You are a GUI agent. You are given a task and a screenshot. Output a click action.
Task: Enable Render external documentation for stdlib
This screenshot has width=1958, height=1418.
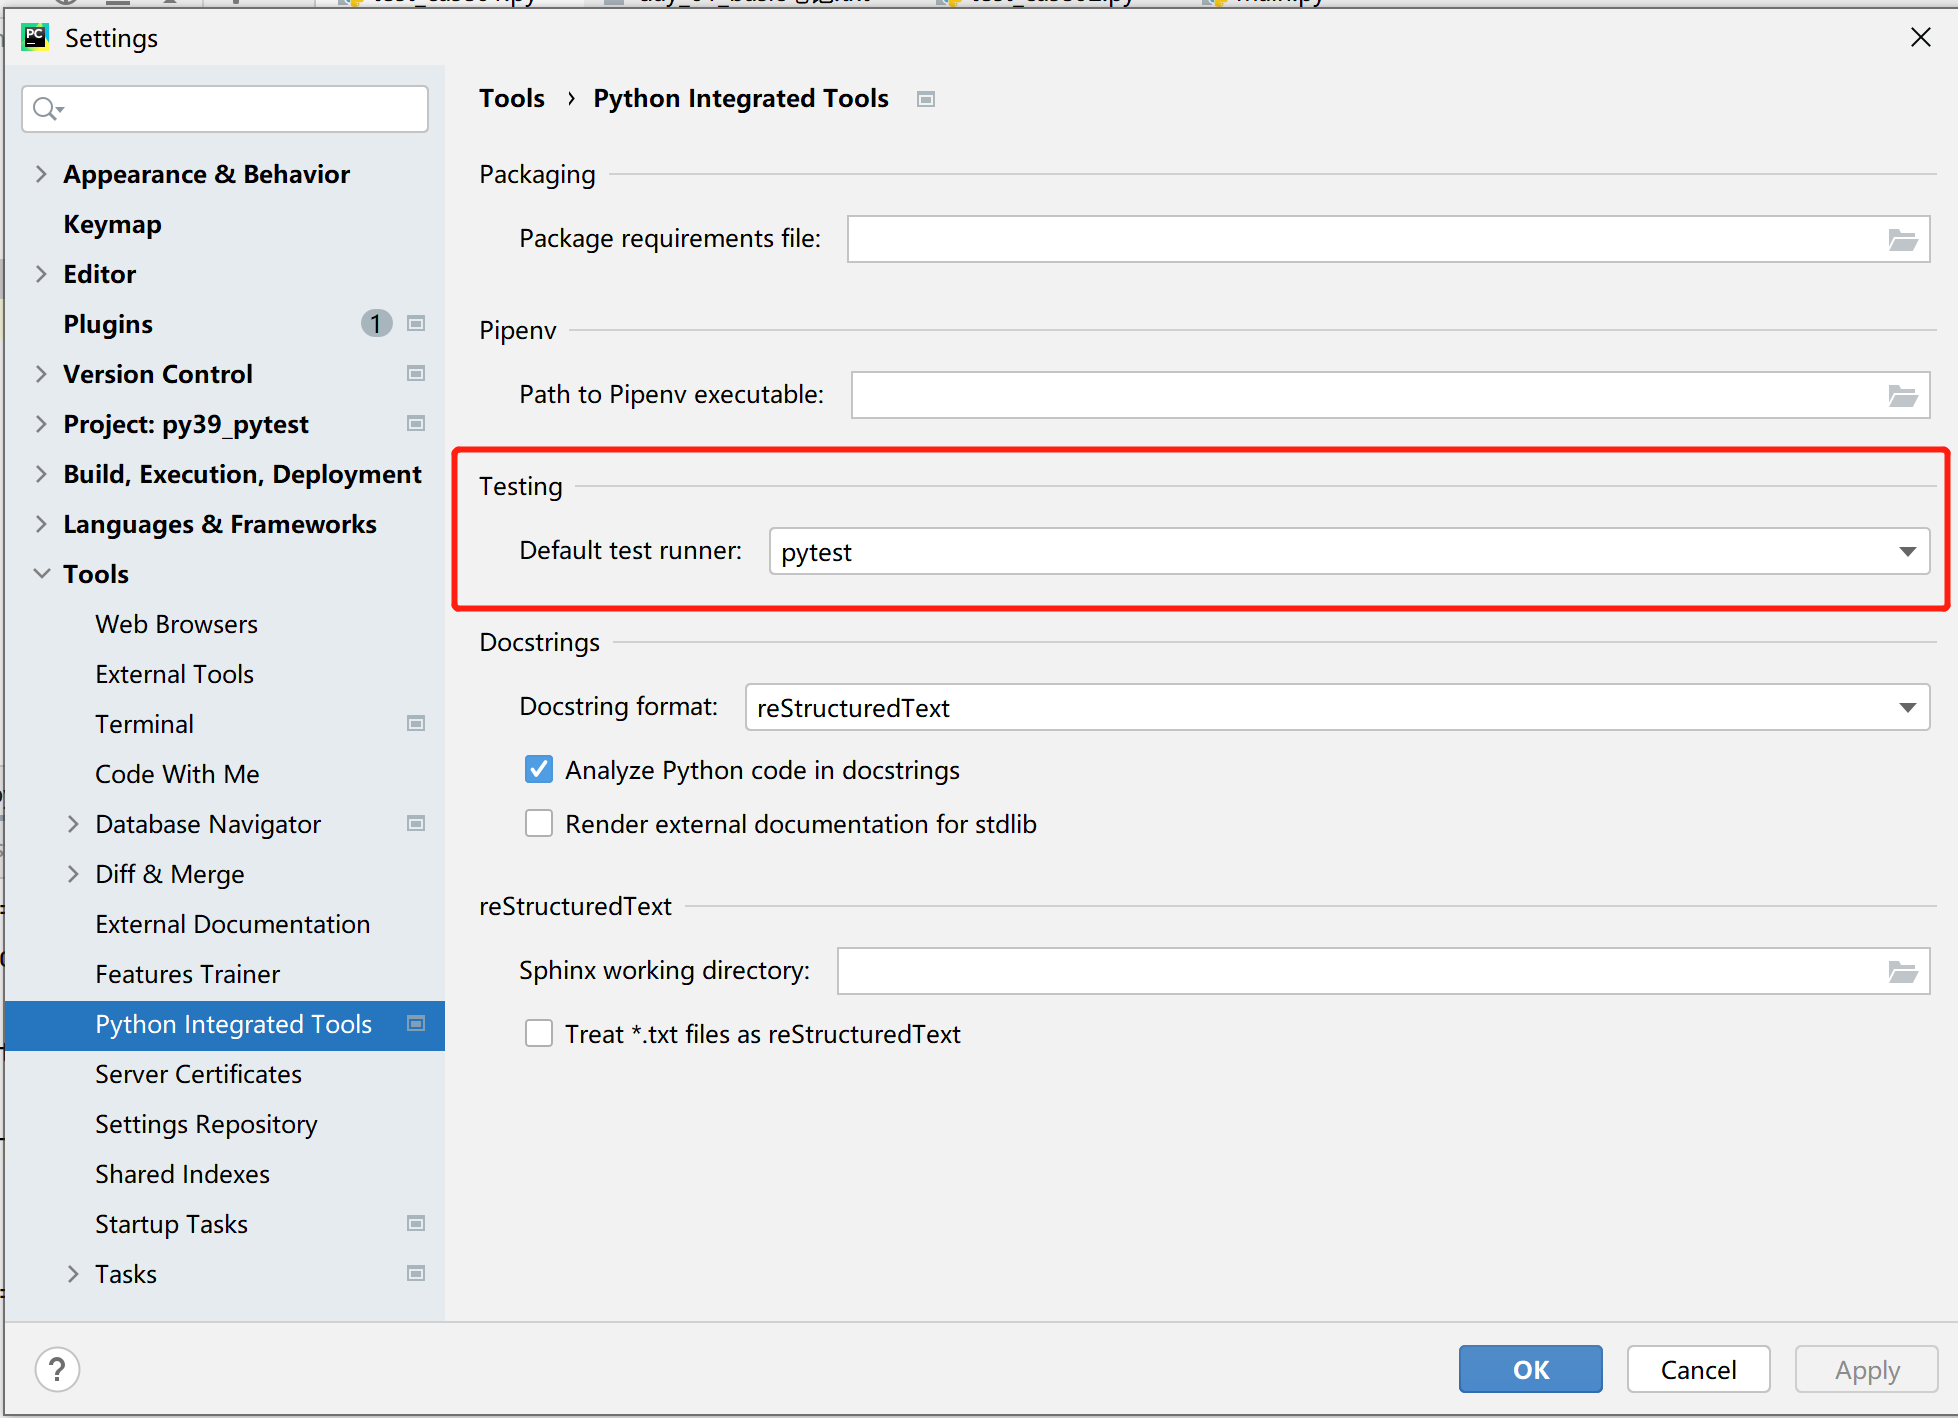(x=539, y=823)
